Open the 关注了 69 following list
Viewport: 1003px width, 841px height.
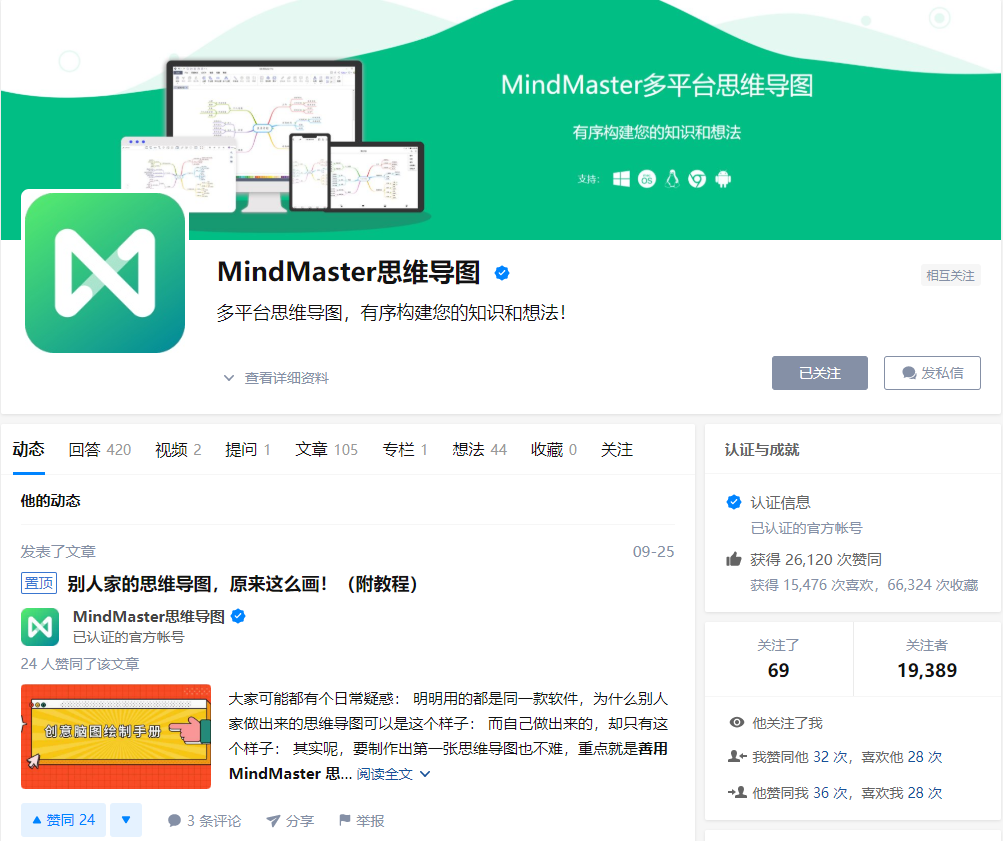pos(778,658)
